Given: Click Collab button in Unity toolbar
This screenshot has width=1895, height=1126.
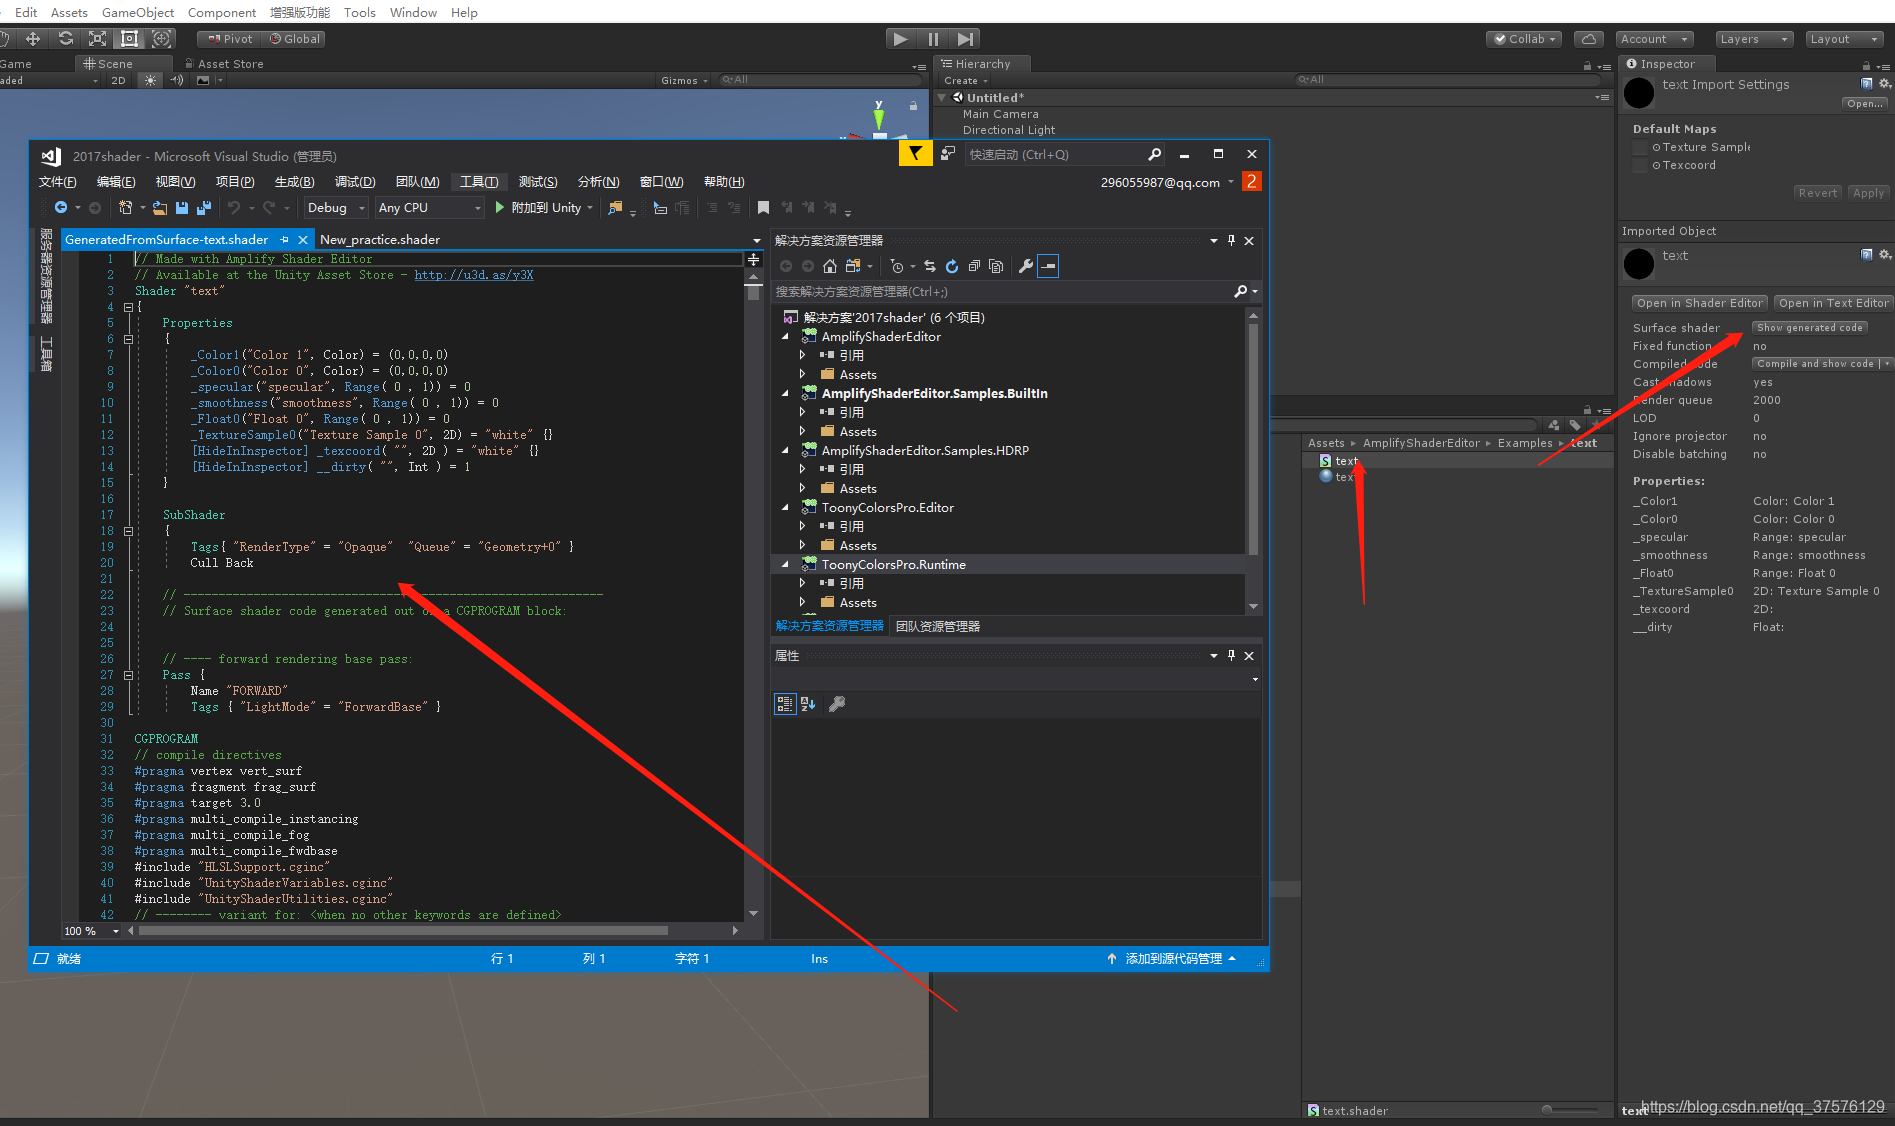Looking at the screenshot, I should coord(1525,39).
